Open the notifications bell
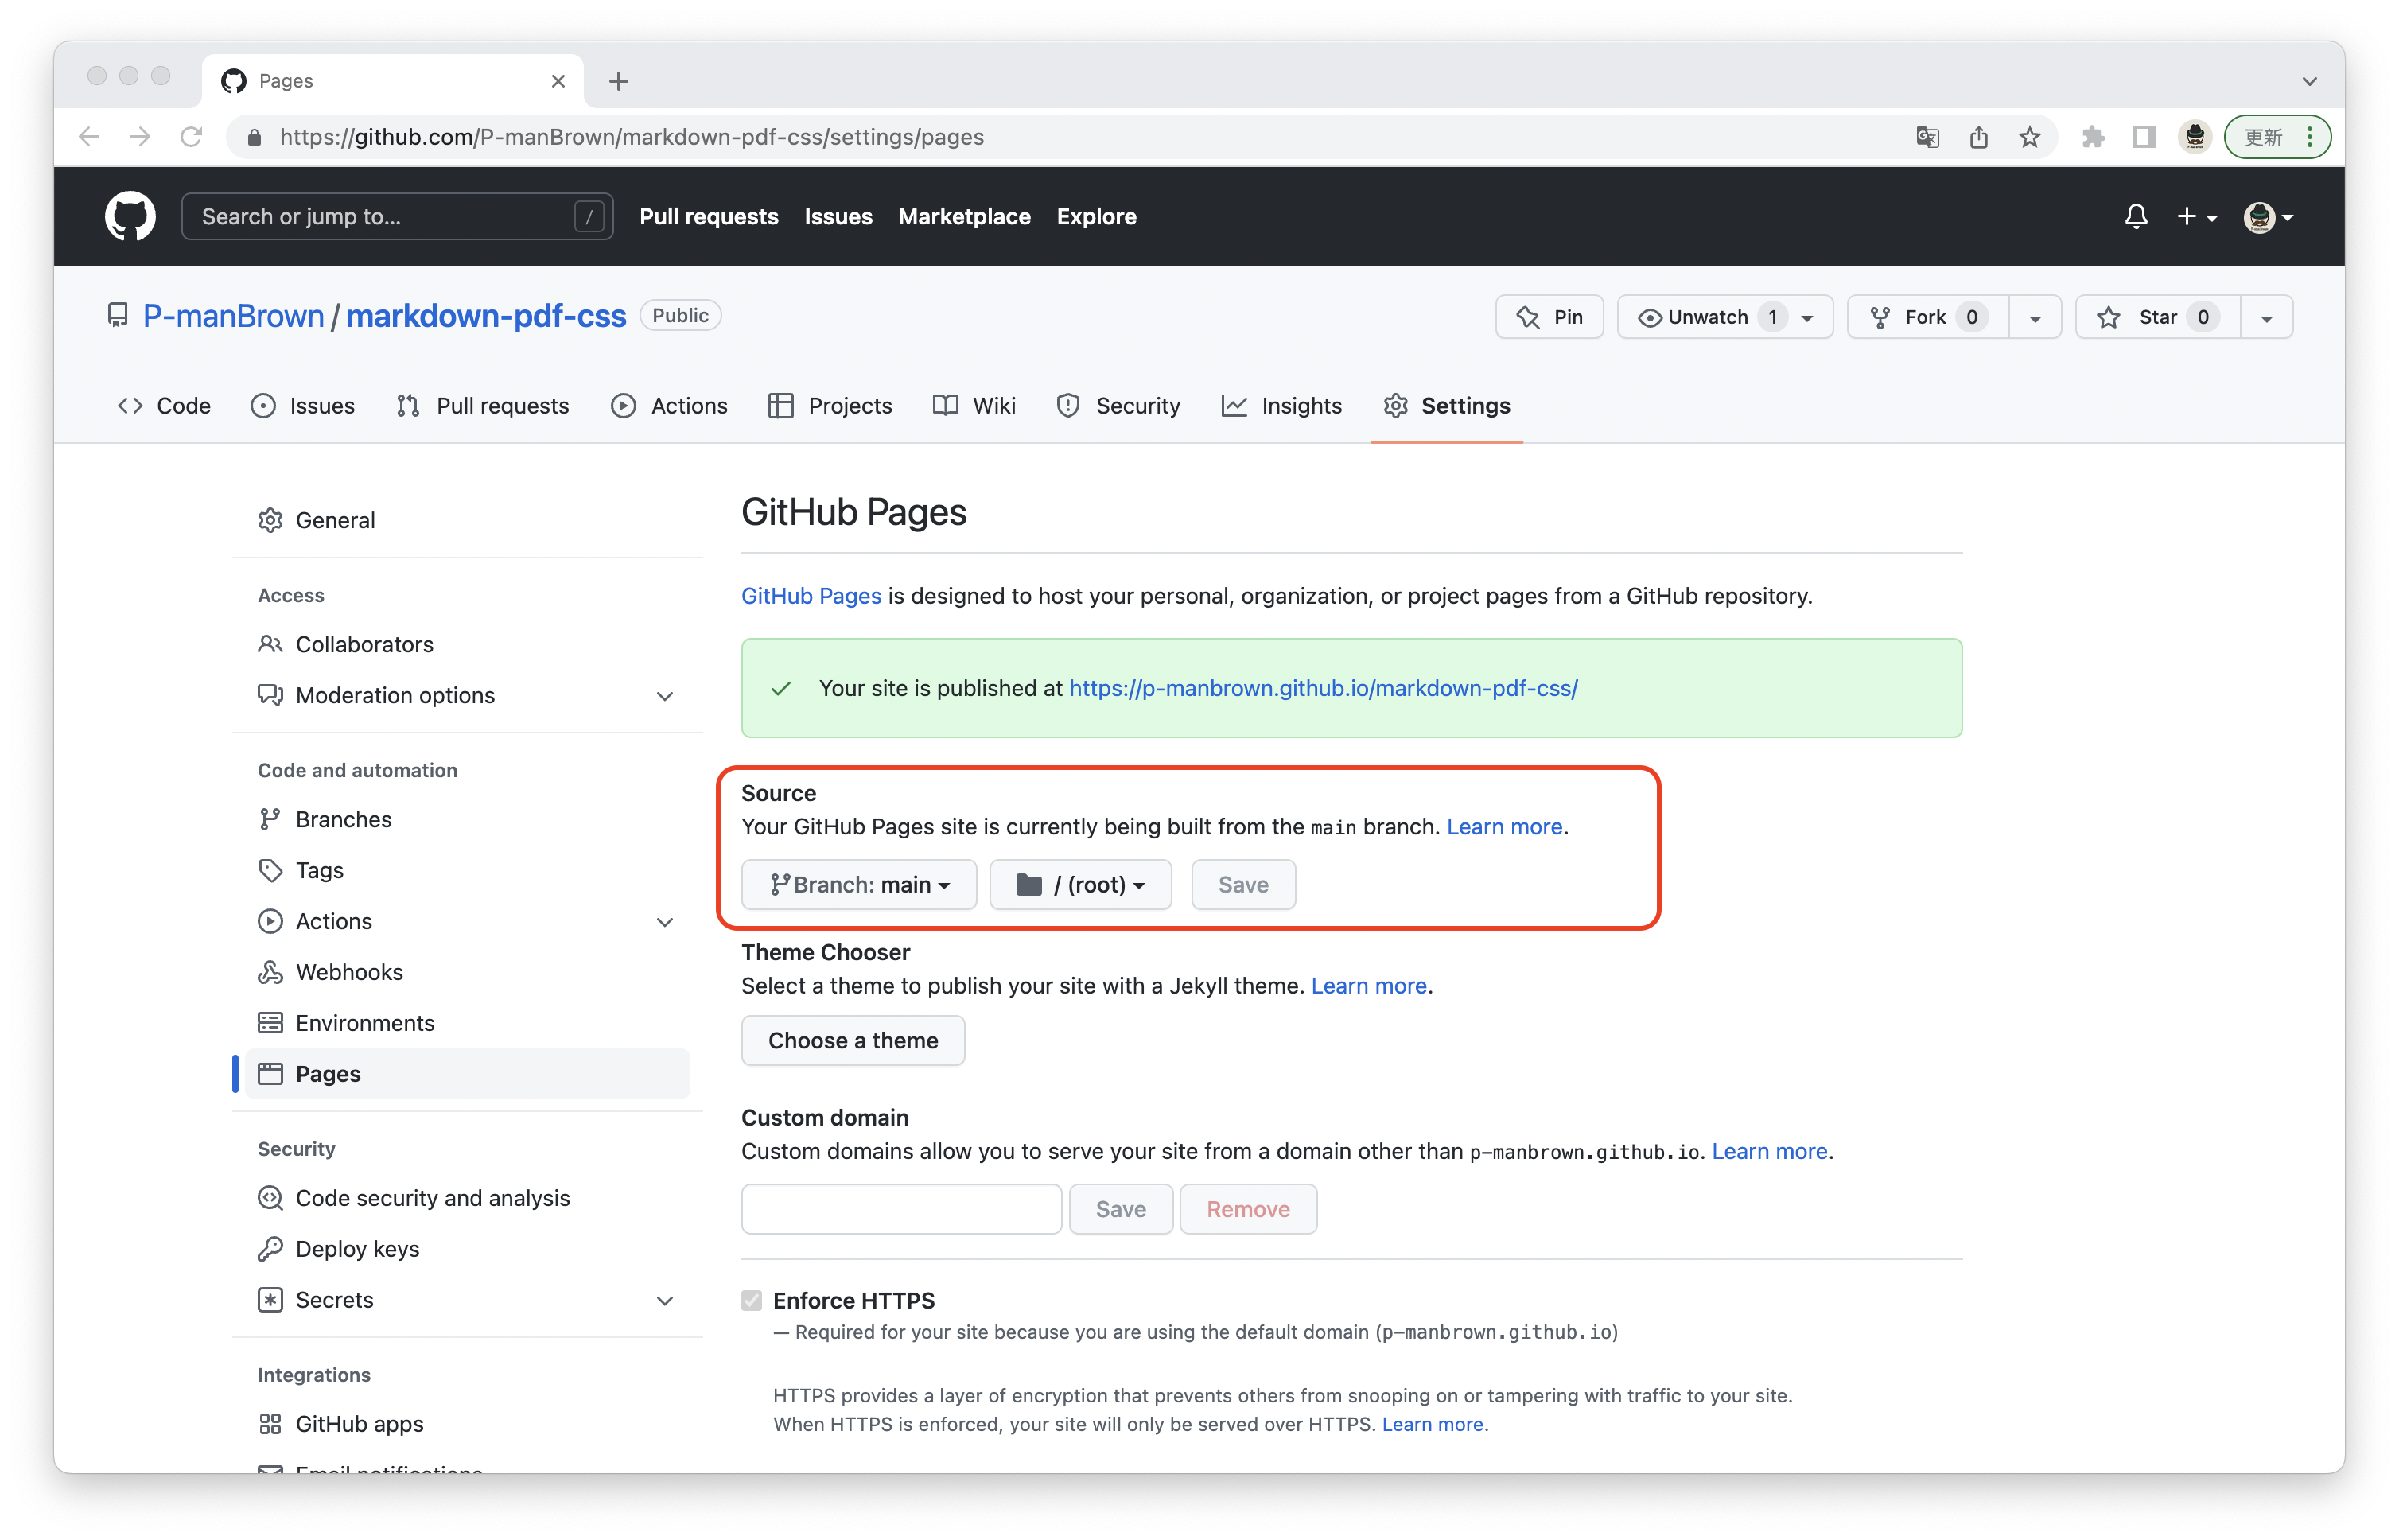The image size is (2399, 1540). tap(2136, 216)
